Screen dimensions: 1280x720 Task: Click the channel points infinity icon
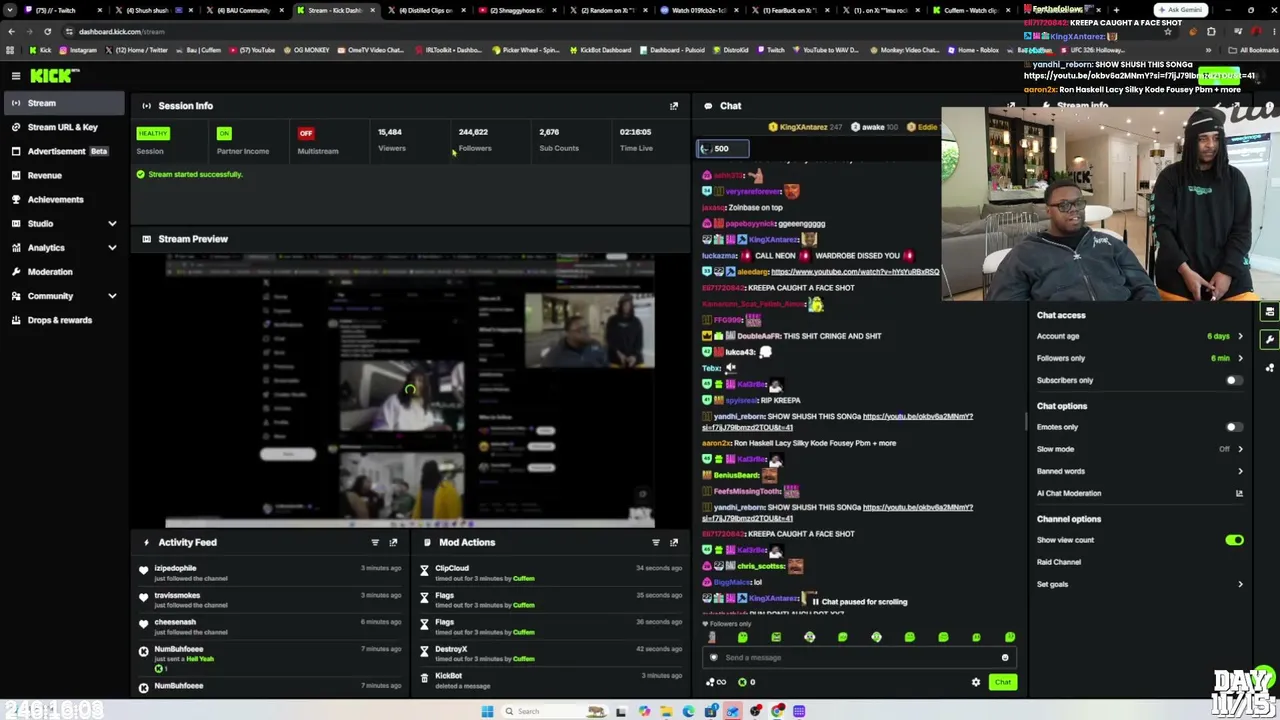tap(716, 682)
